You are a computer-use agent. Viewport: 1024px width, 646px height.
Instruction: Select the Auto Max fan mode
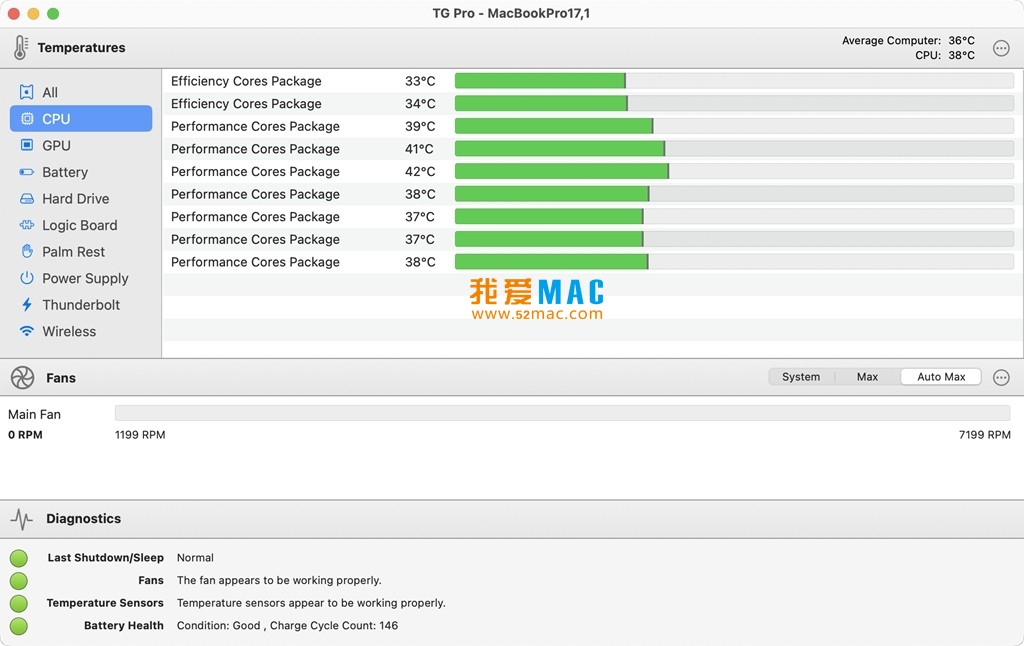click(941, 377)
